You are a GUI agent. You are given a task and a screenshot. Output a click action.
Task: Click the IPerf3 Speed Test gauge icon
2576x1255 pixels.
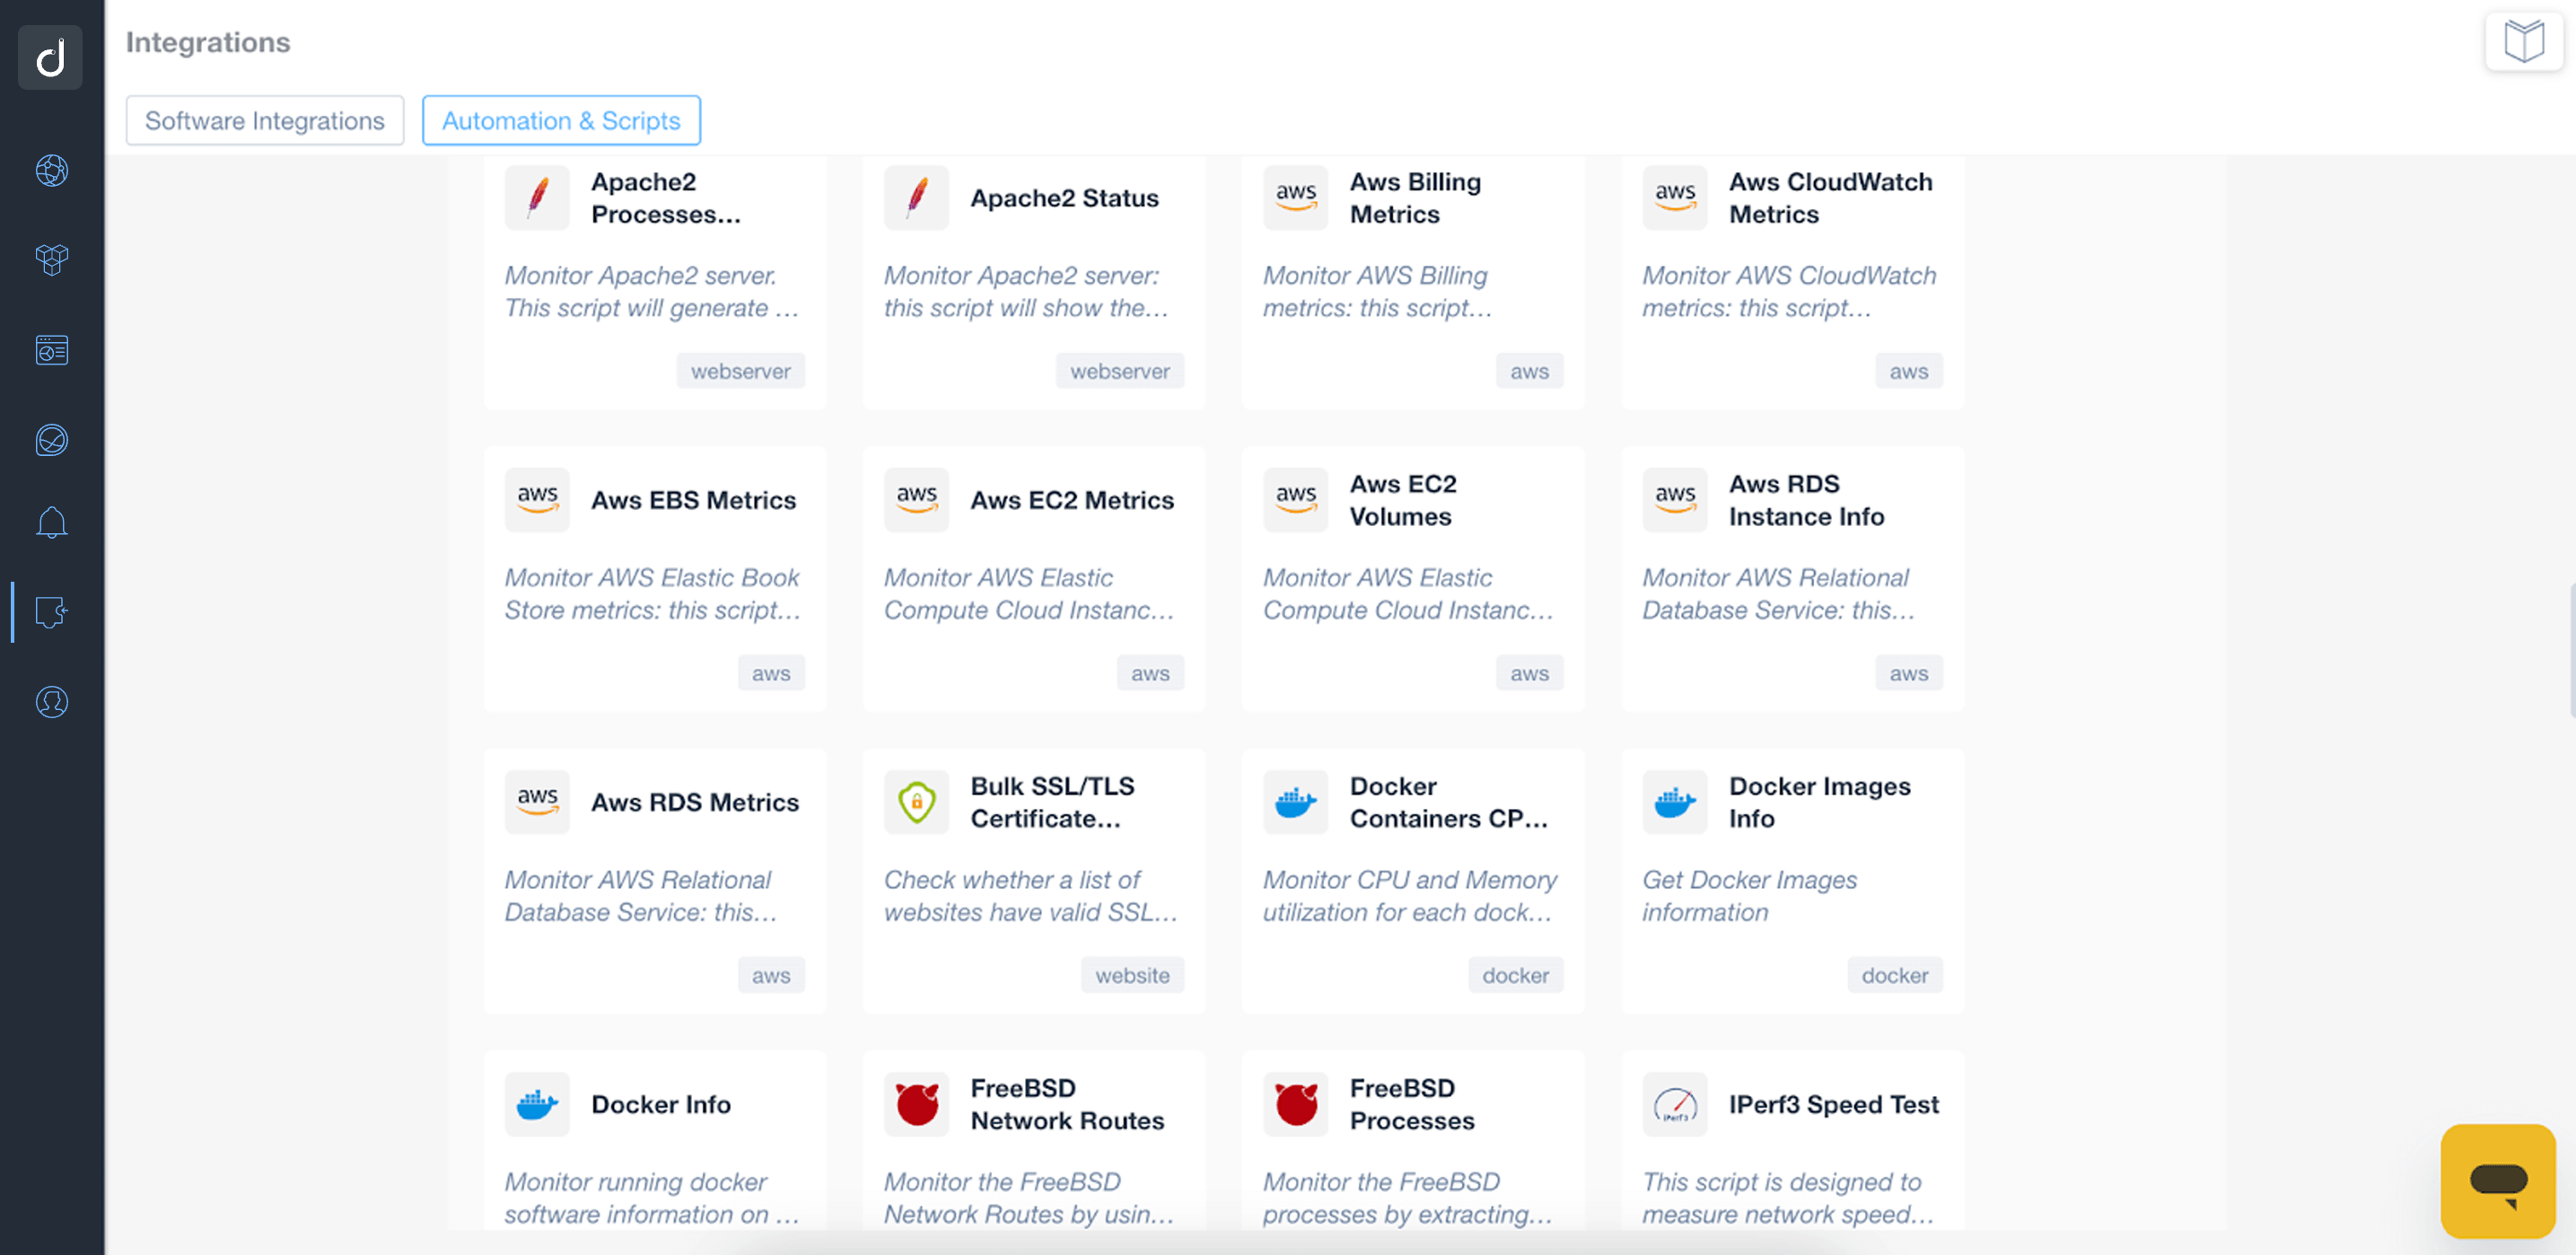(x=1675, y=1104)
